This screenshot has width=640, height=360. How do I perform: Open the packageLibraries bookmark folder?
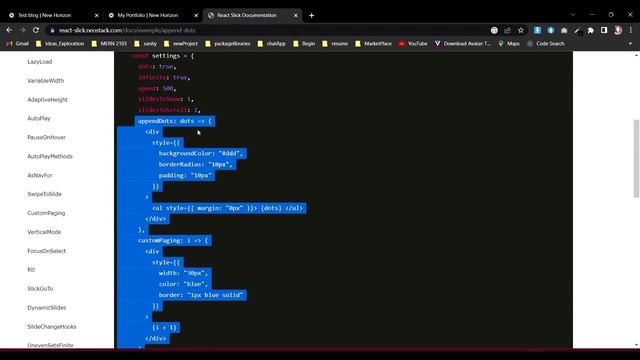click(x=228, y=44)
